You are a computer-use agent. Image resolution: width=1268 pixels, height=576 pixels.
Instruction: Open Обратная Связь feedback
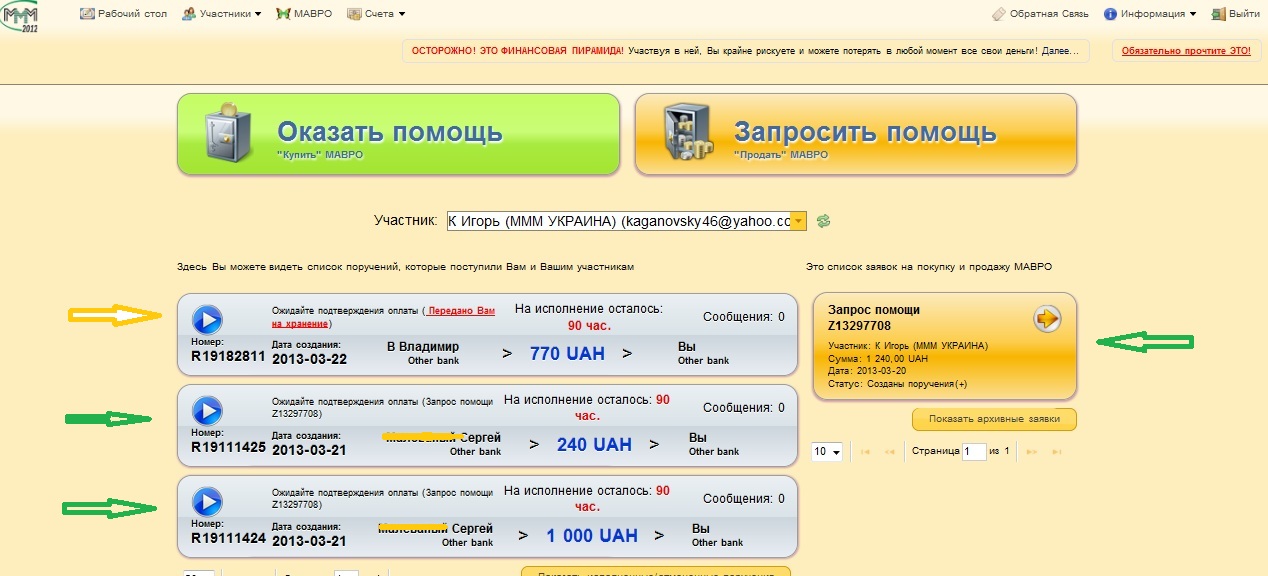tap(1040, 14)
